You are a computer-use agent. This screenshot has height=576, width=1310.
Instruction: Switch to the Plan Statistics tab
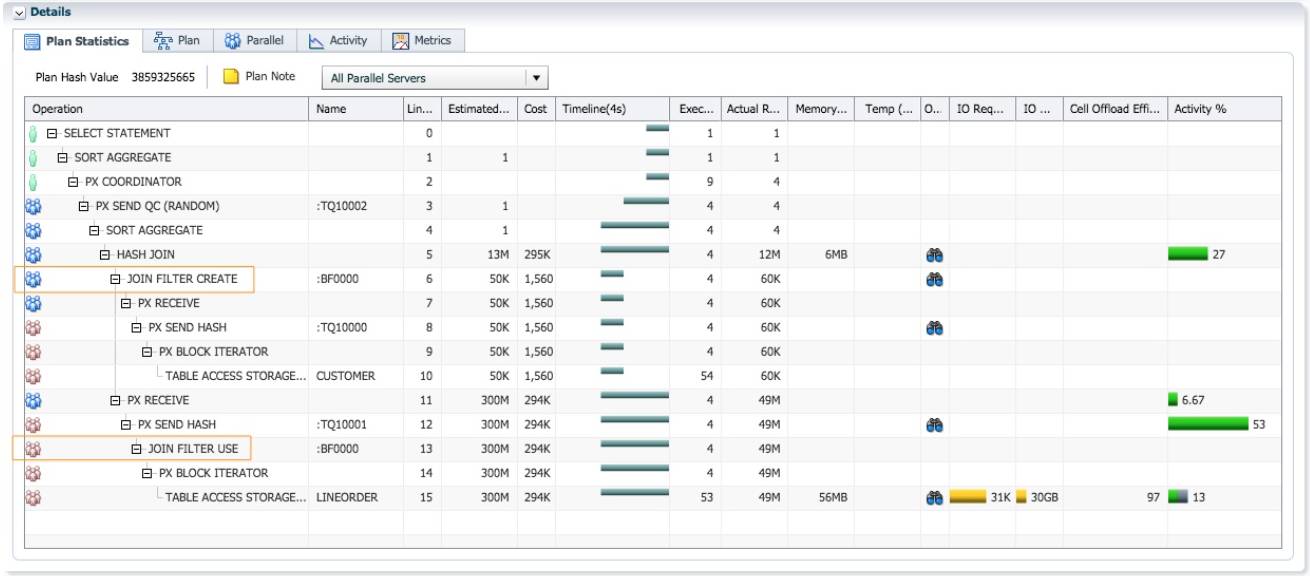76,41
